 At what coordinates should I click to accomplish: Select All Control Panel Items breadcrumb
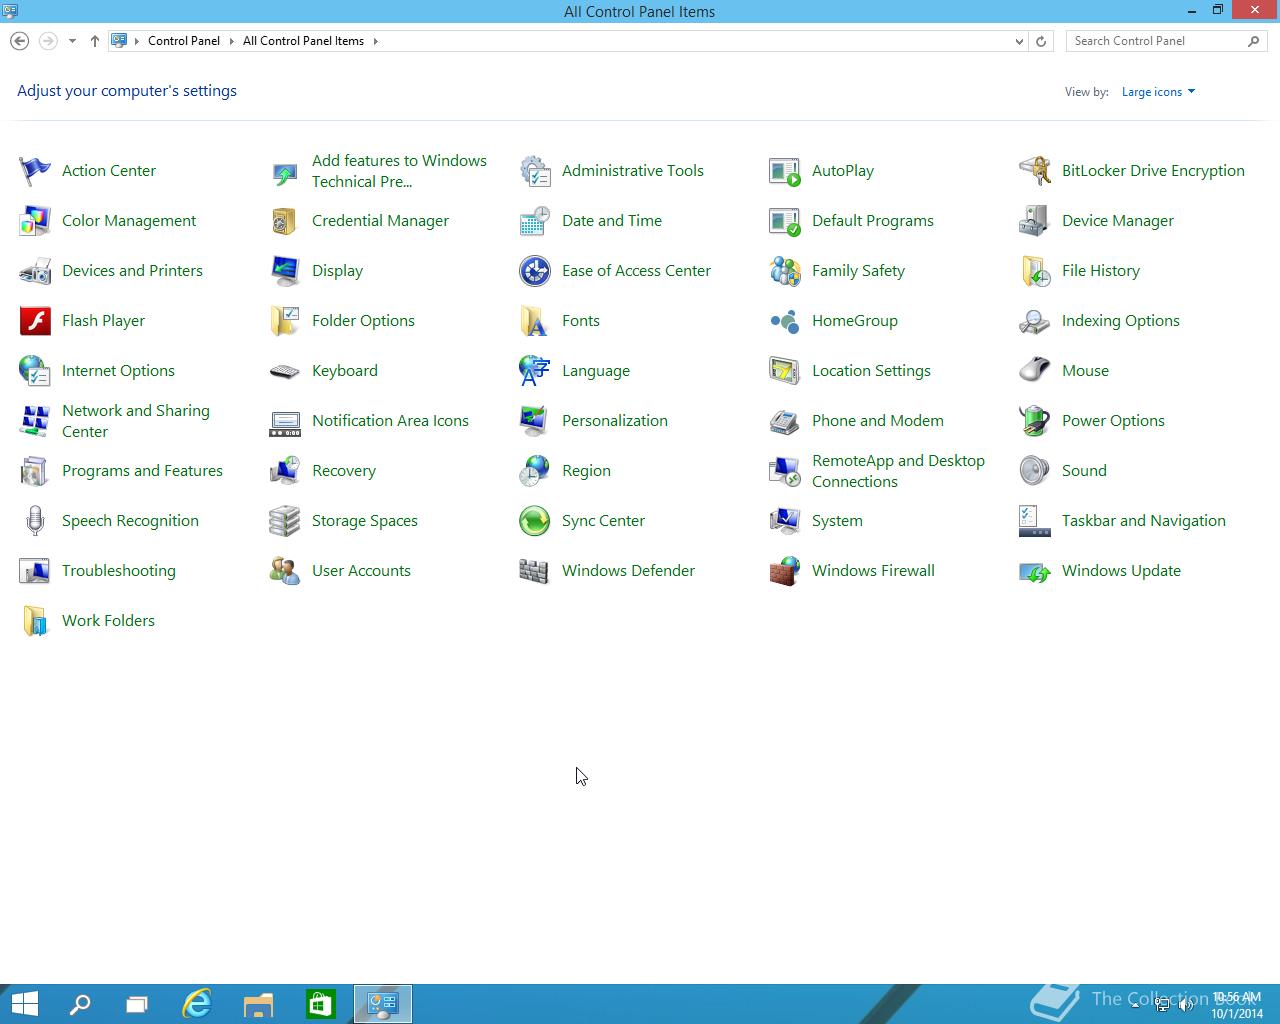click(303, 41)
